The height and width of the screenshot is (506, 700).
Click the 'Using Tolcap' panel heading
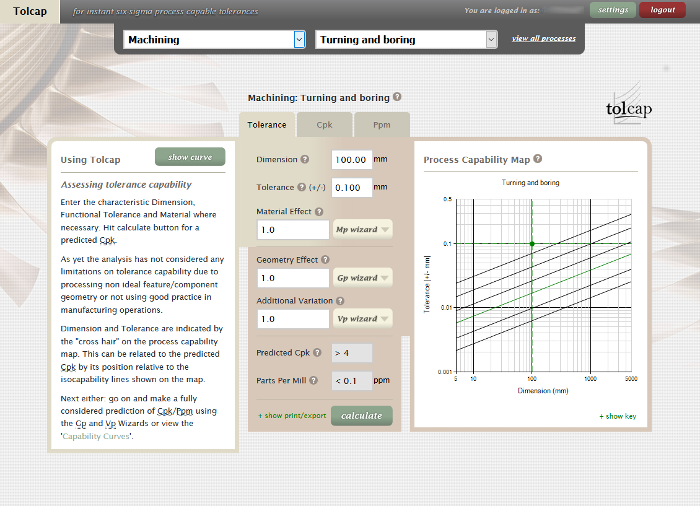point(91,160)
